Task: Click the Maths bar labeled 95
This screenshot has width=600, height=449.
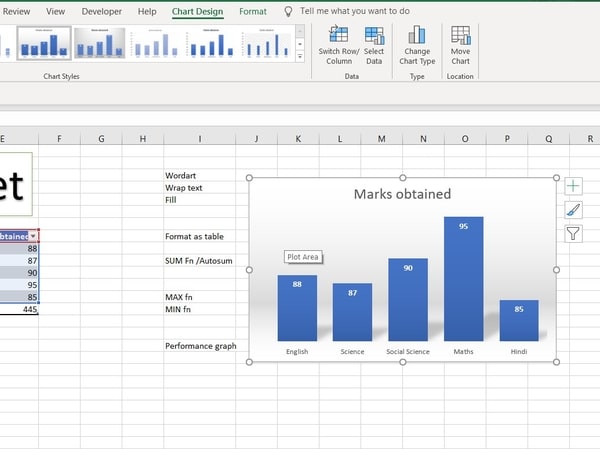Action: click(x=463, y=280)
